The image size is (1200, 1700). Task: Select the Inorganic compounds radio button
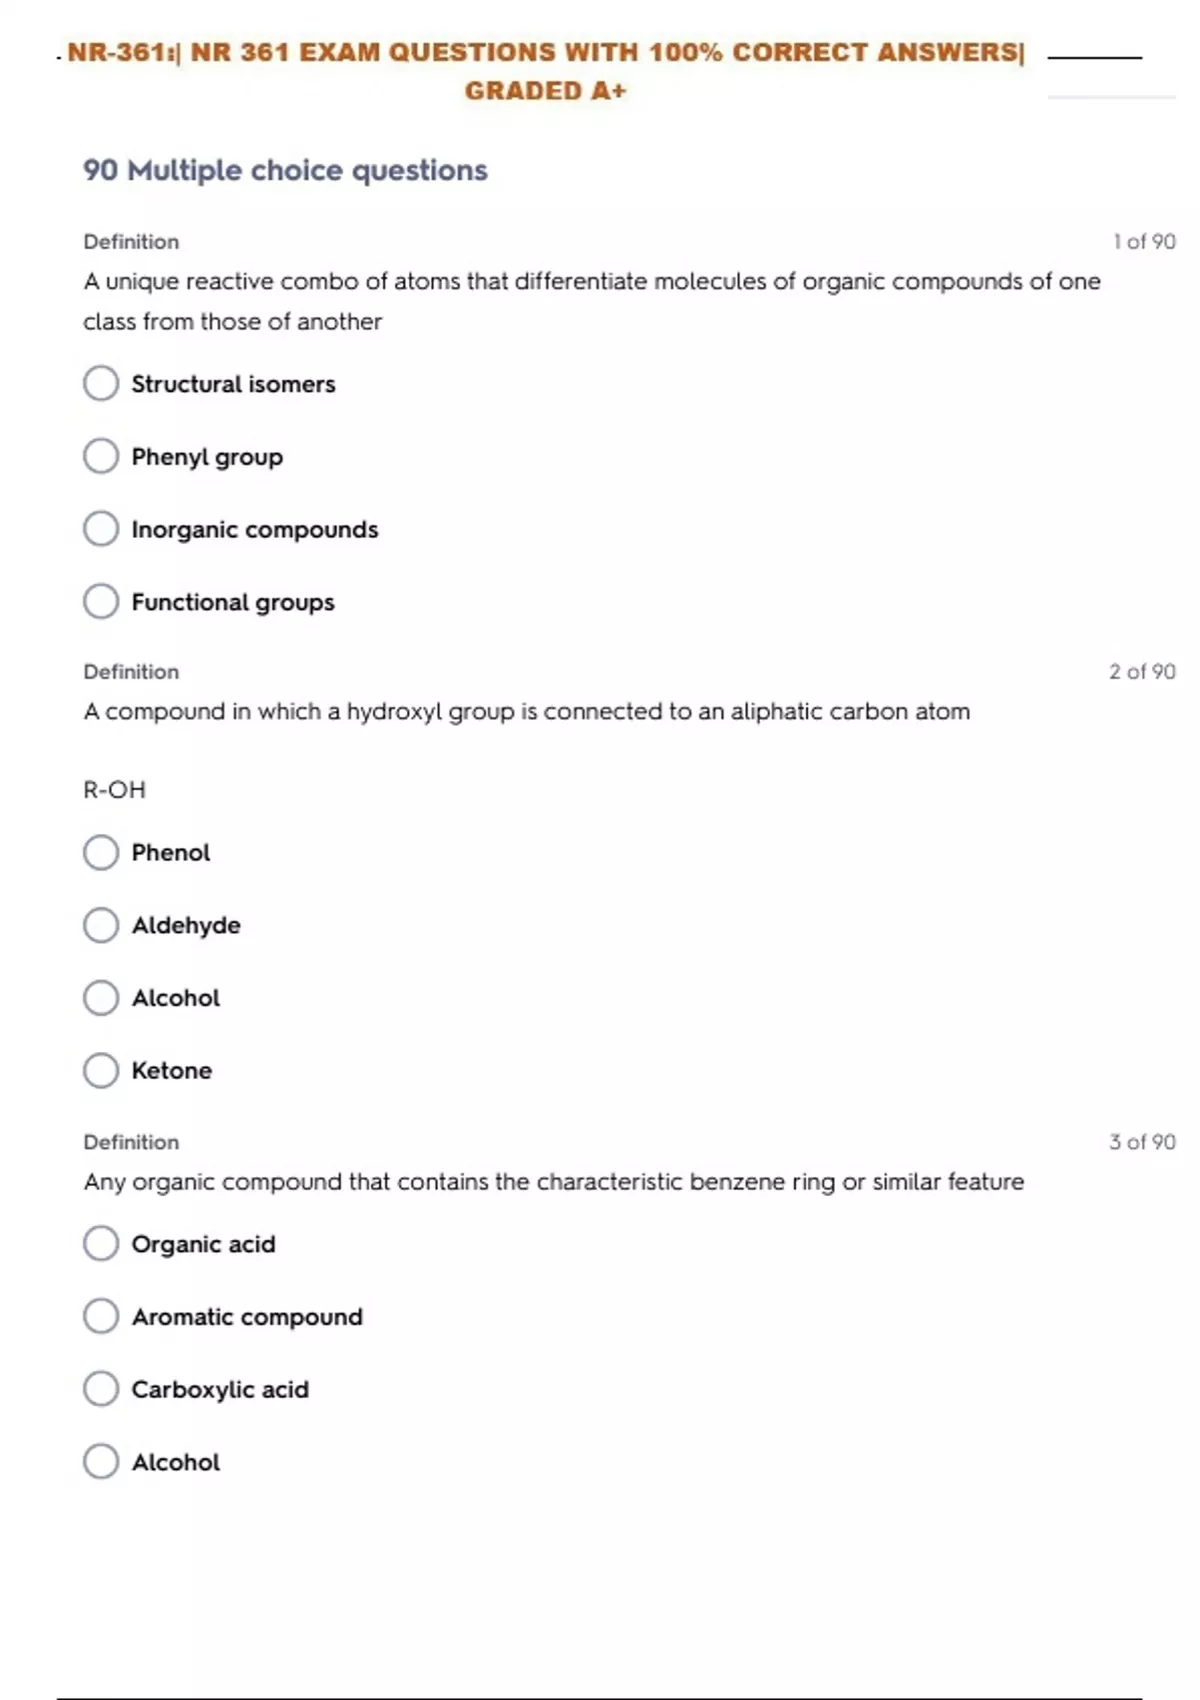(x=101, y=529)
